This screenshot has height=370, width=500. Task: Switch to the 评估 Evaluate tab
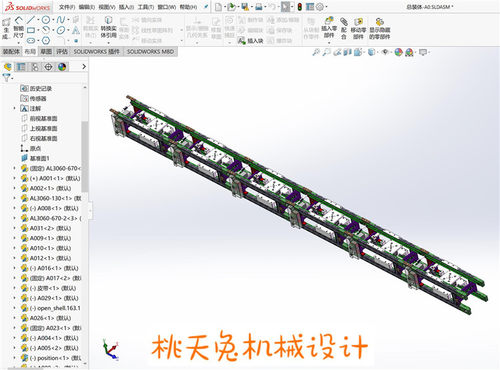pos(62,52)
